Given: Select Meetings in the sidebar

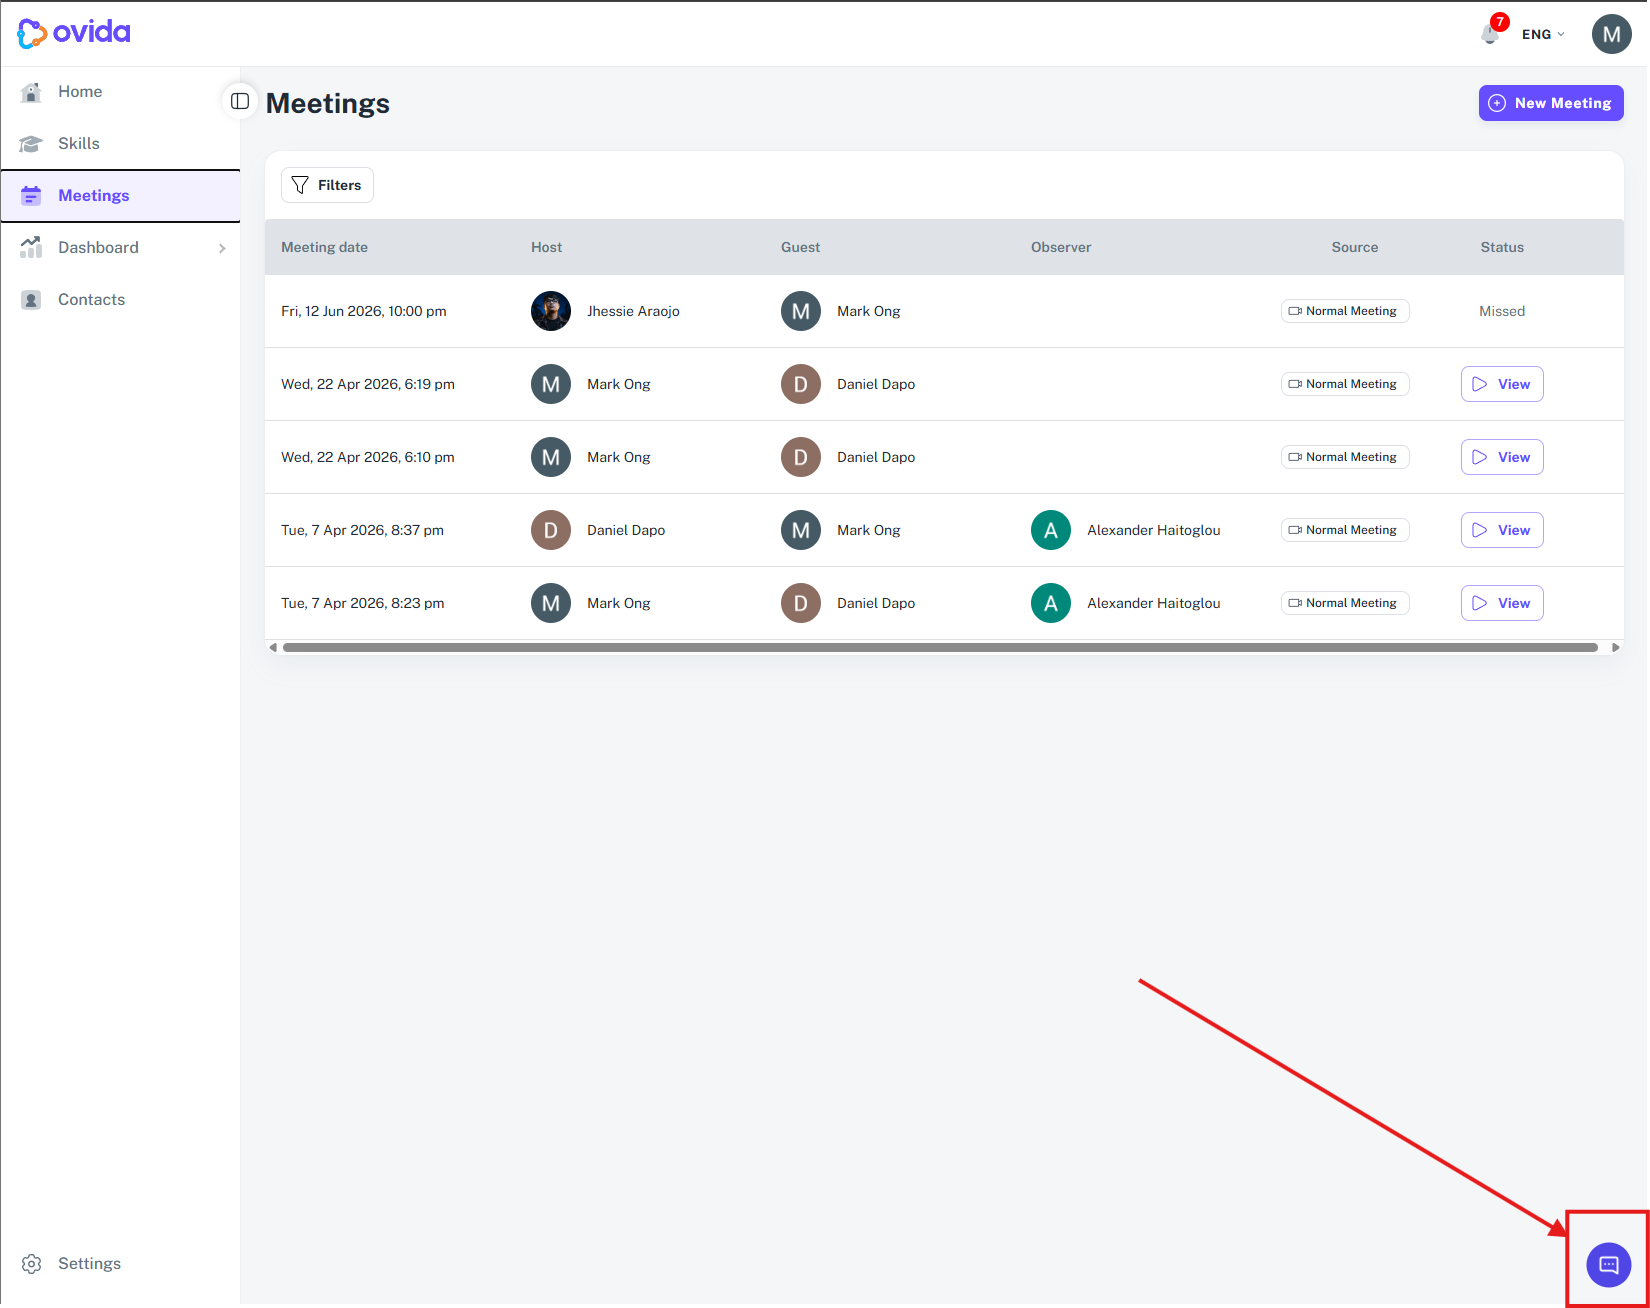Looking at the screenshot, I should pos(93,196).
